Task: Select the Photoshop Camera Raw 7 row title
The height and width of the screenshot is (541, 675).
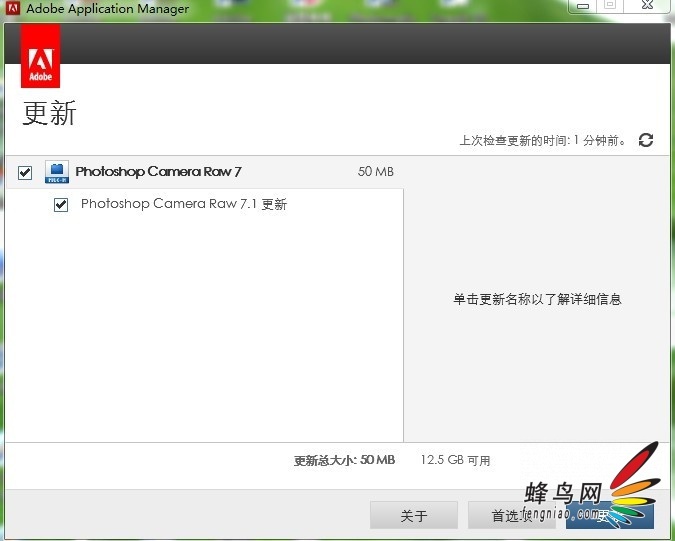Action: click(x=158, y=172)
